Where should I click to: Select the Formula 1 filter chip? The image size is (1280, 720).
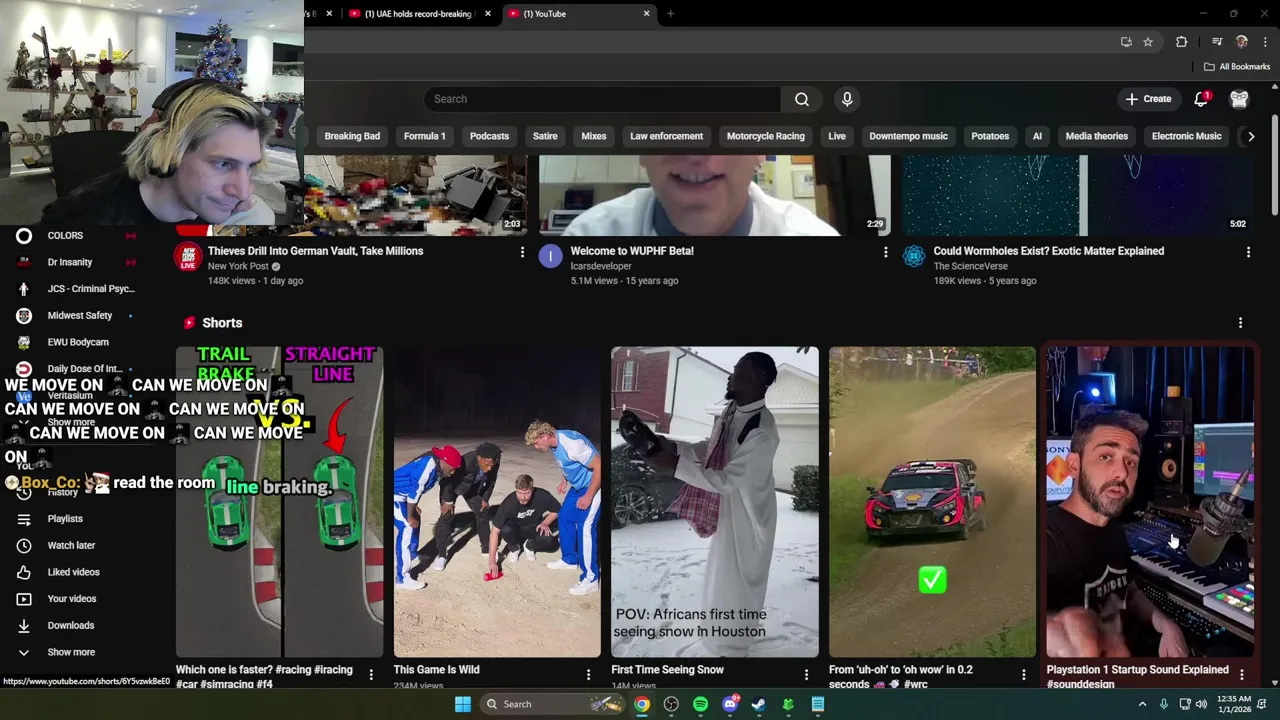tap(424, 136)
